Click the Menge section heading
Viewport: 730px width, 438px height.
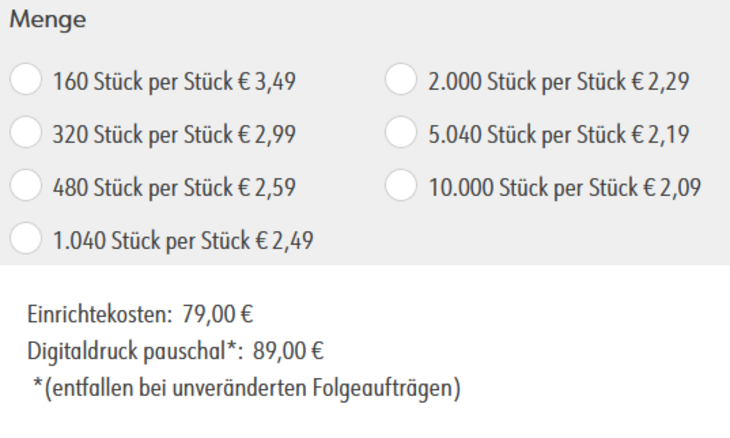click(x=48, y=20)
